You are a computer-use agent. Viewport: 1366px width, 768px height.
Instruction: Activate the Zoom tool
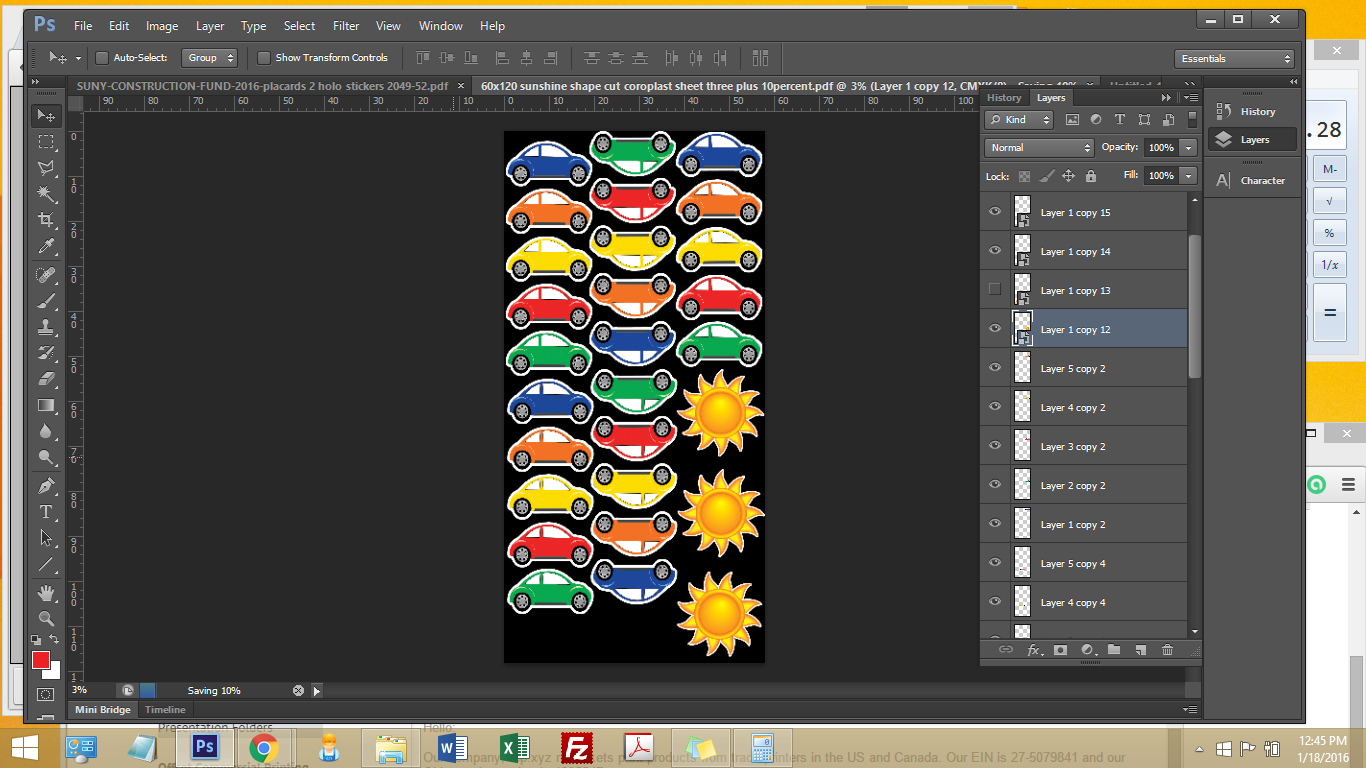click(x=46, y=618)
